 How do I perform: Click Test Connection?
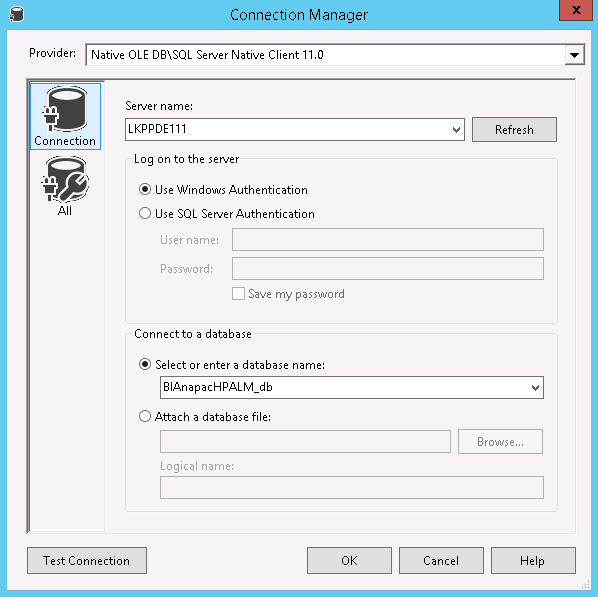click(x=87, y=560)
